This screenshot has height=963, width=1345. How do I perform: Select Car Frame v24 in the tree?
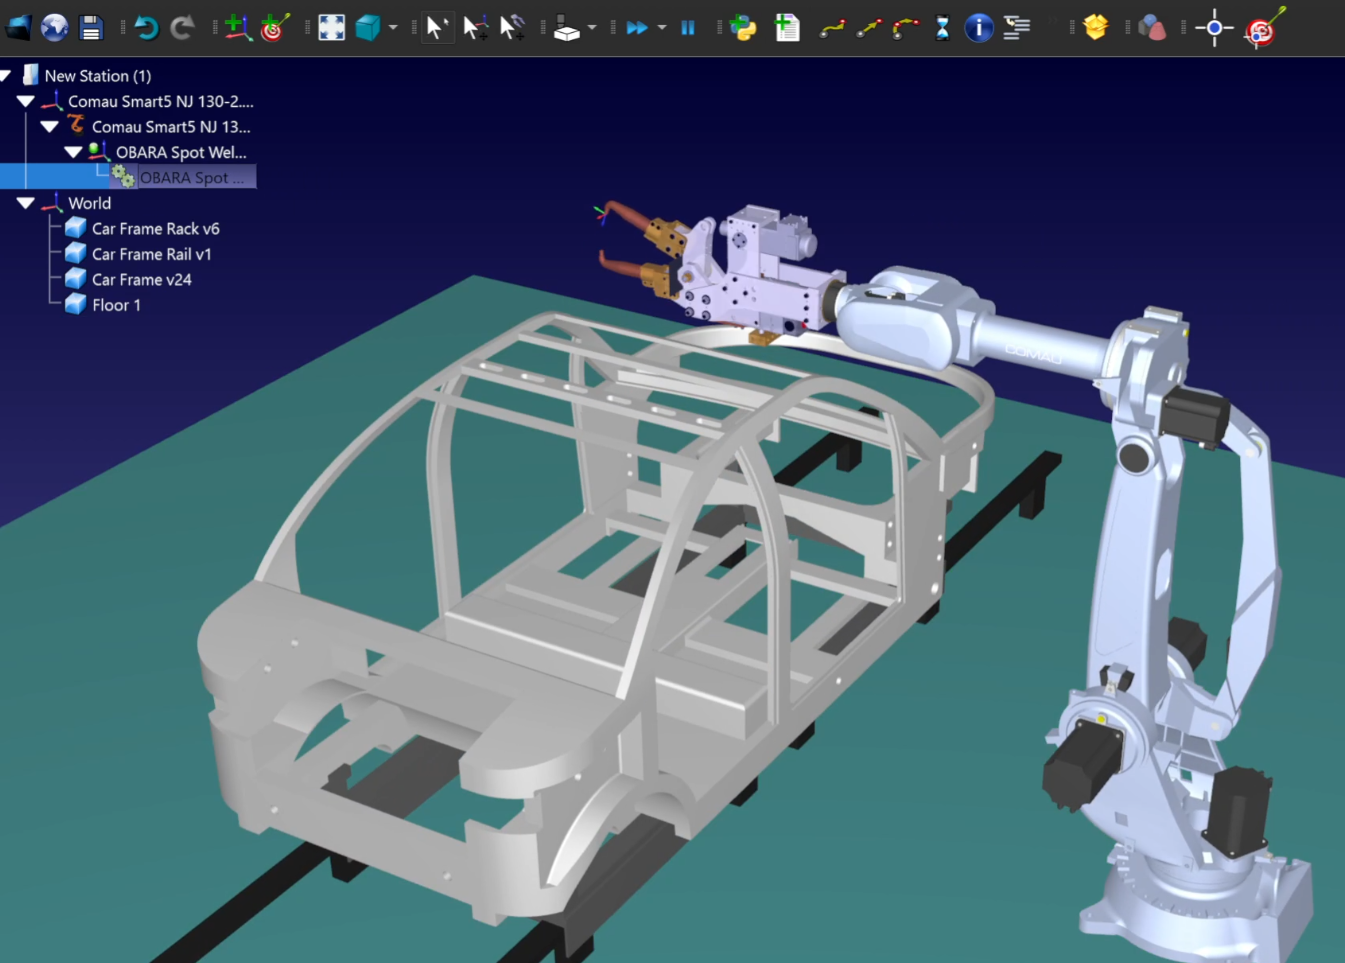point(141,280)
